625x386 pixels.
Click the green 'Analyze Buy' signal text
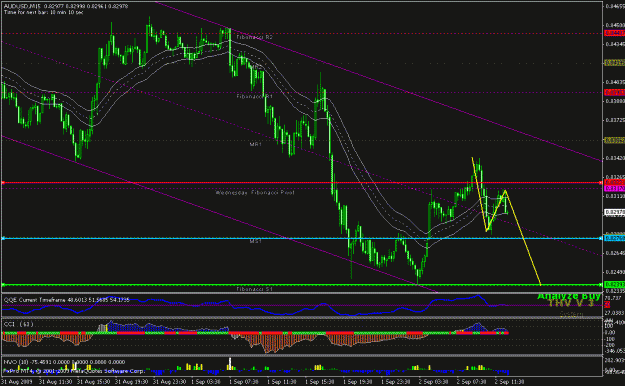(569, 296)
